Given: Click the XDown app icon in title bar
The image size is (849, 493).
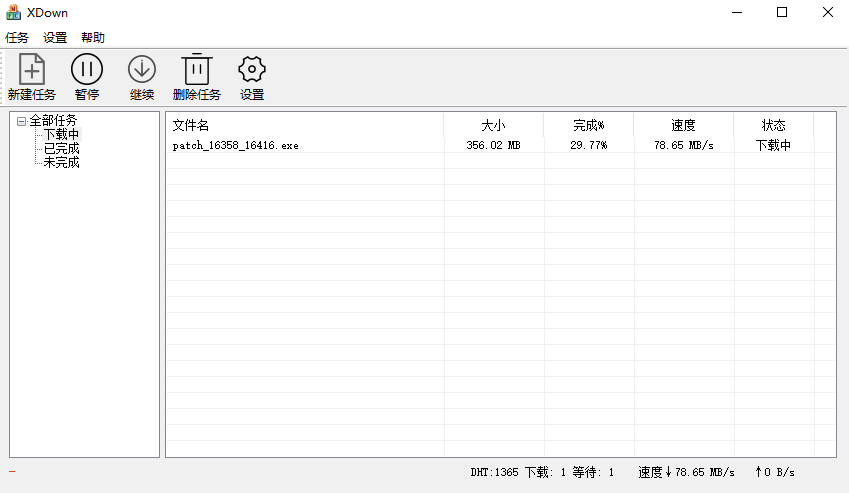Looking at the screenshot, I should (x=13, y=12).
